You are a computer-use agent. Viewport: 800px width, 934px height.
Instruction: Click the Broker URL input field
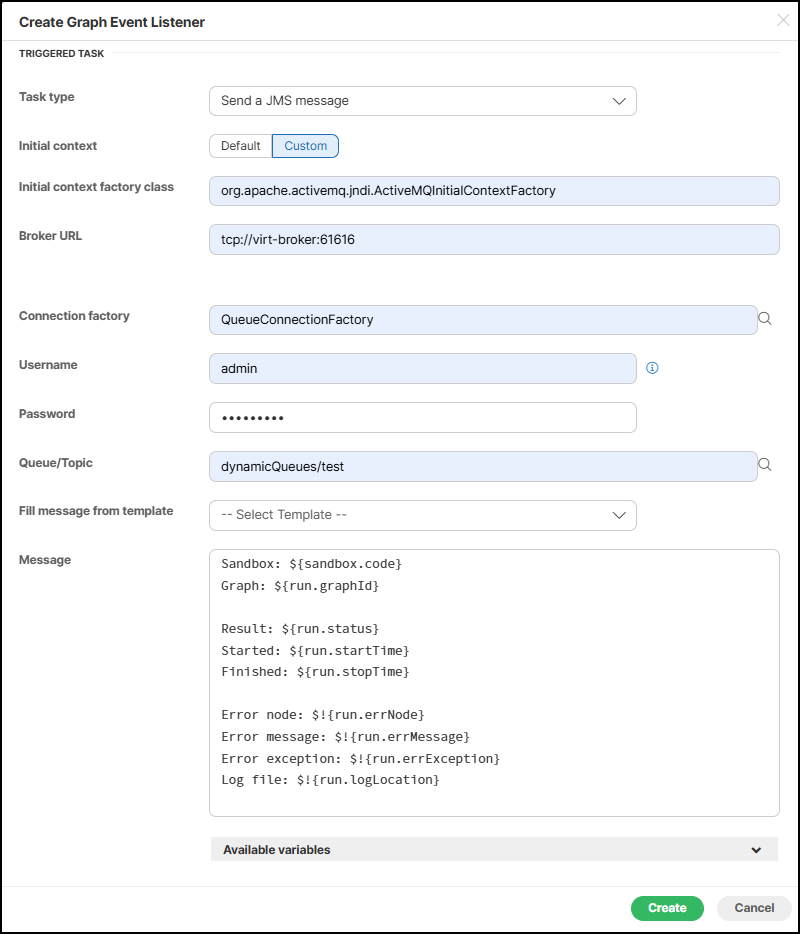494,240
